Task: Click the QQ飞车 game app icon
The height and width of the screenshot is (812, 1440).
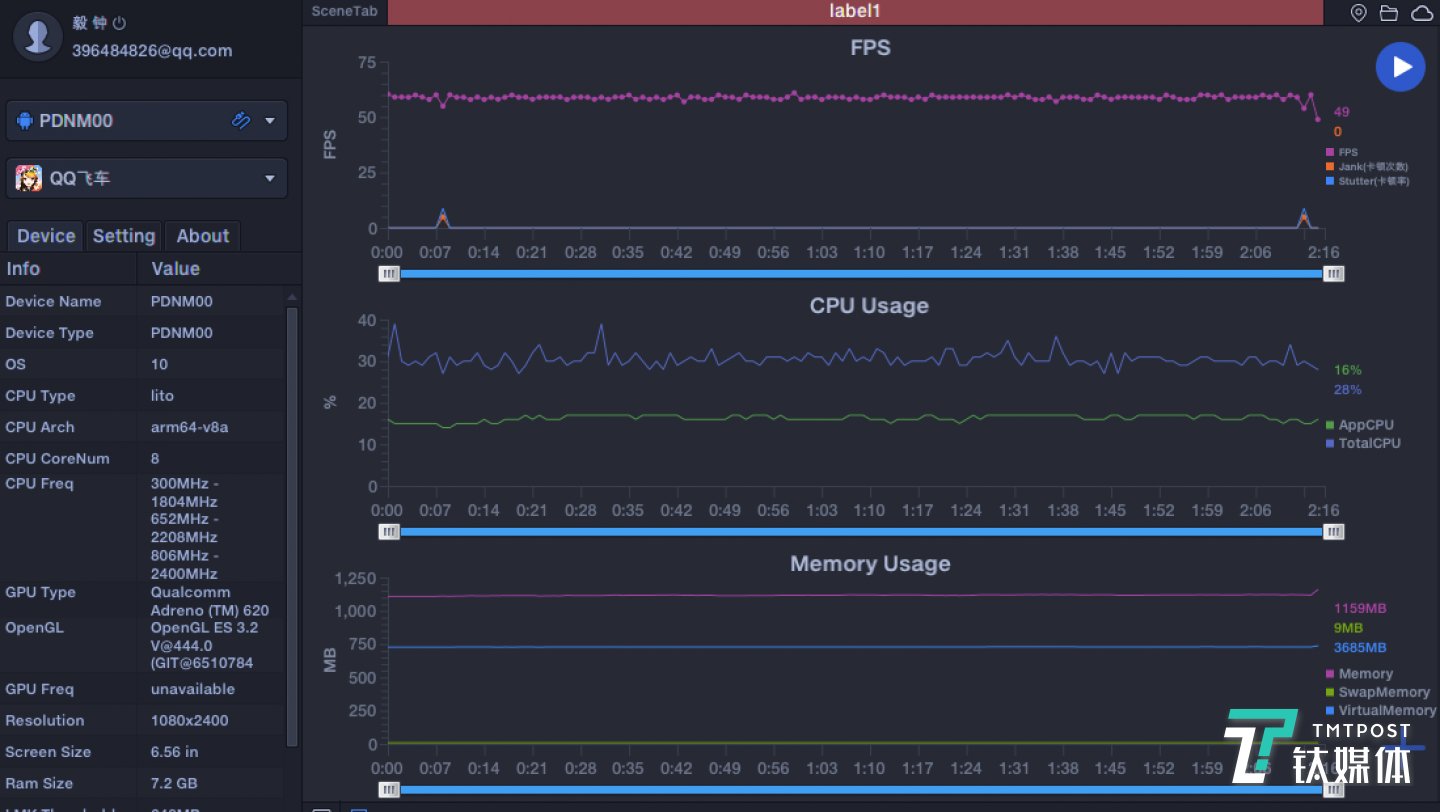Action: (x=28, y=178)
